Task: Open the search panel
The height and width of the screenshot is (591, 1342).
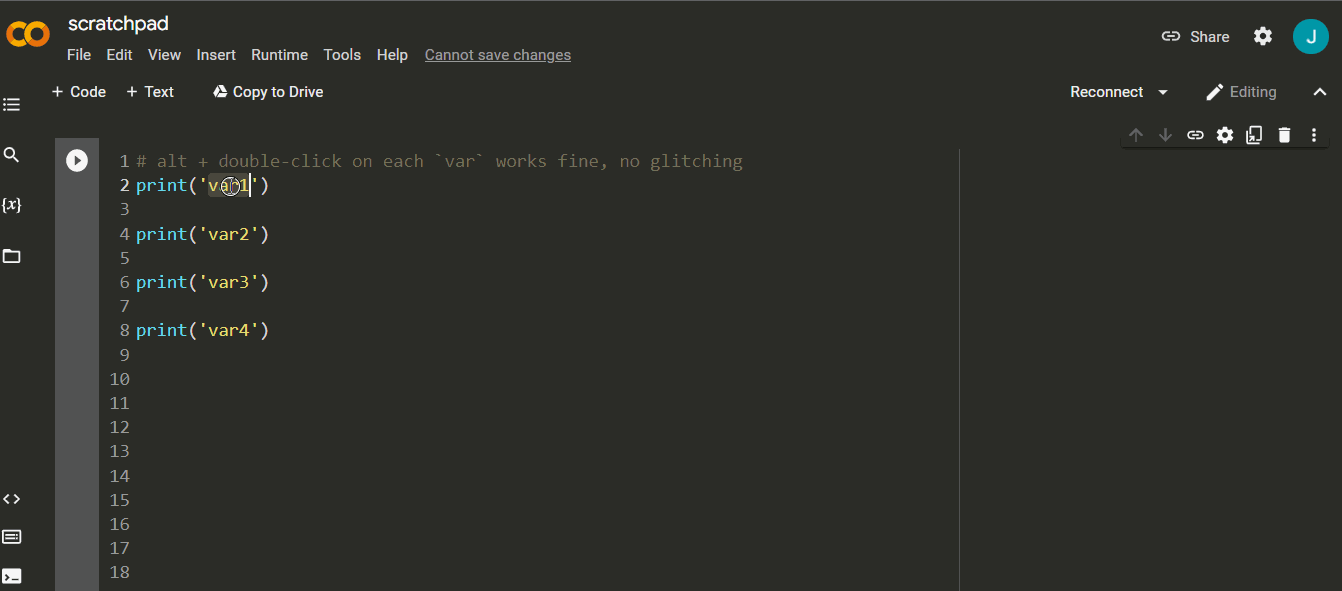Action: (11, 155)
